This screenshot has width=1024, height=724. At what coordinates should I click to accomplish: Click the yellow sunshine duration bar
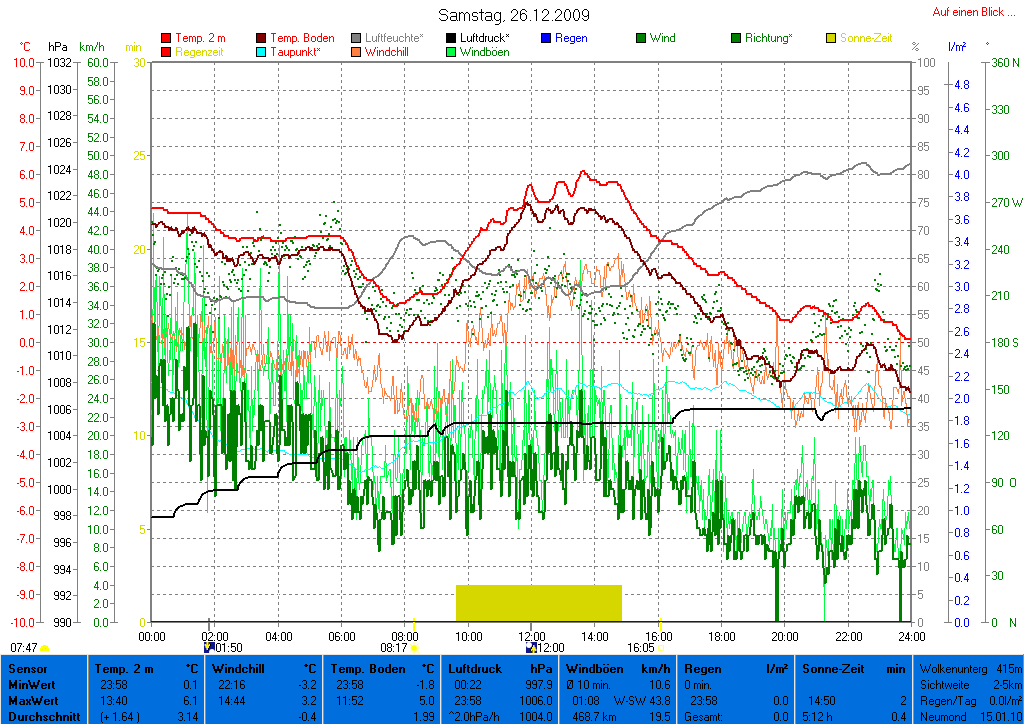point(538,603)
